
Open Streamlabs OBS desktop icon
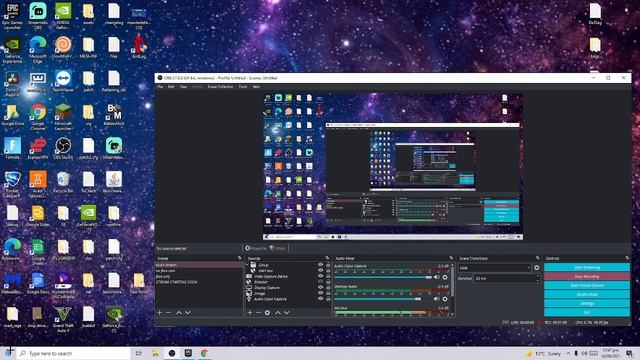click(x=38, y=16)
